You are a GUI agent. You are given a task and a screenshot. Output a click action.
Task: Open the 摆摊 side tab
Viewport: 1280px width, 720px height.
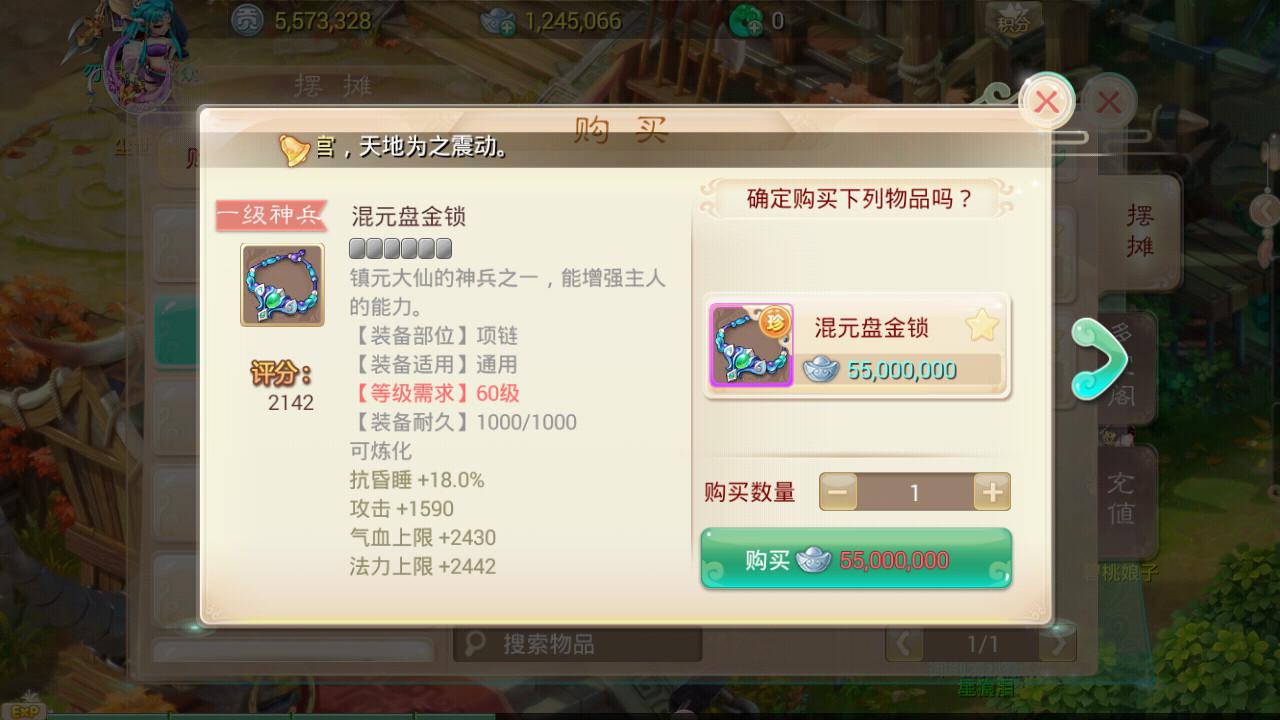point(1139,230)
